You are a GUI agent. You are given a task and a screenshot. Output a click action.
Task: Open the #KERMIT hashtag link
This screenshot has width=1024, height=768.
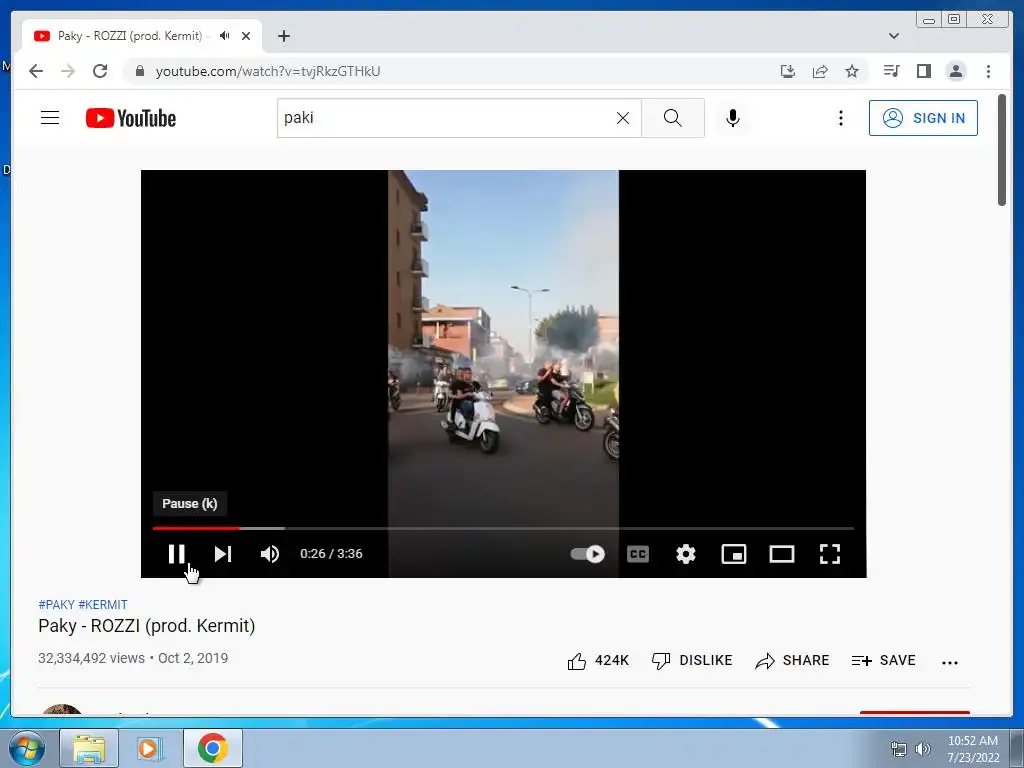103,605
